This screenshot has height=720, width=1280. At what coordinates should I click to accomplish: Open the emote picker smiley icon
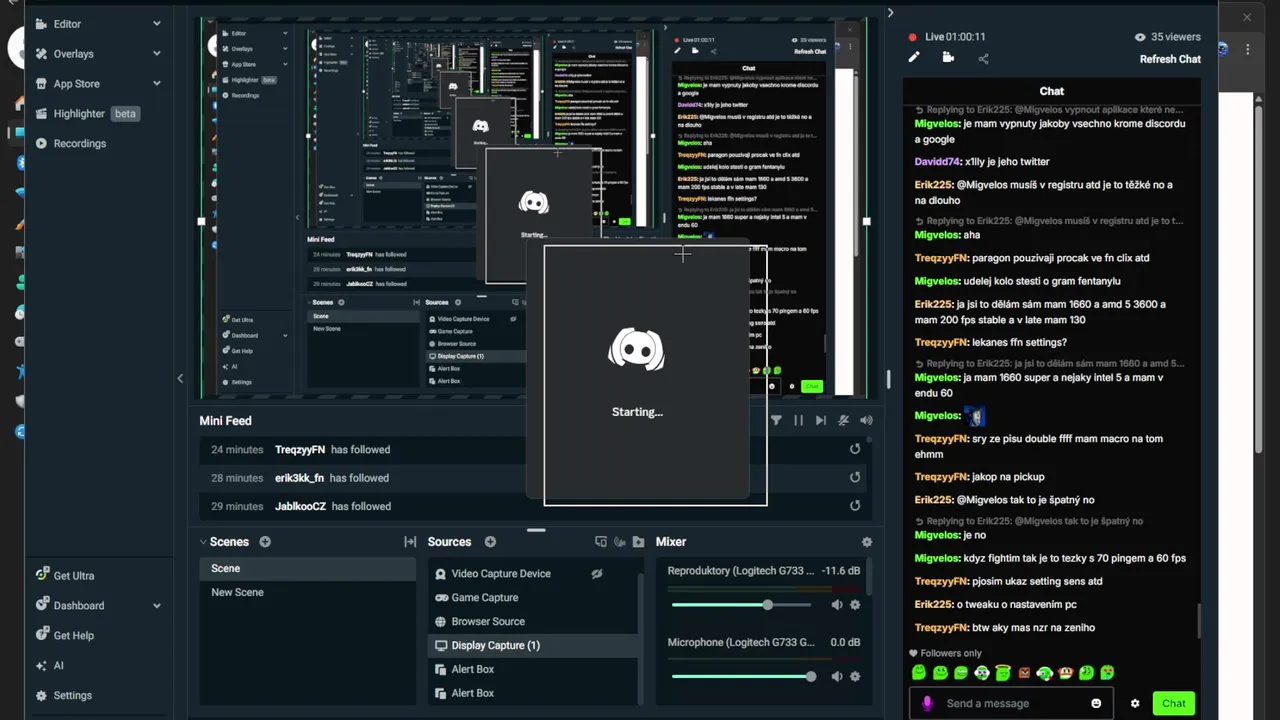pyautogui.click(x=1096, y=704)
